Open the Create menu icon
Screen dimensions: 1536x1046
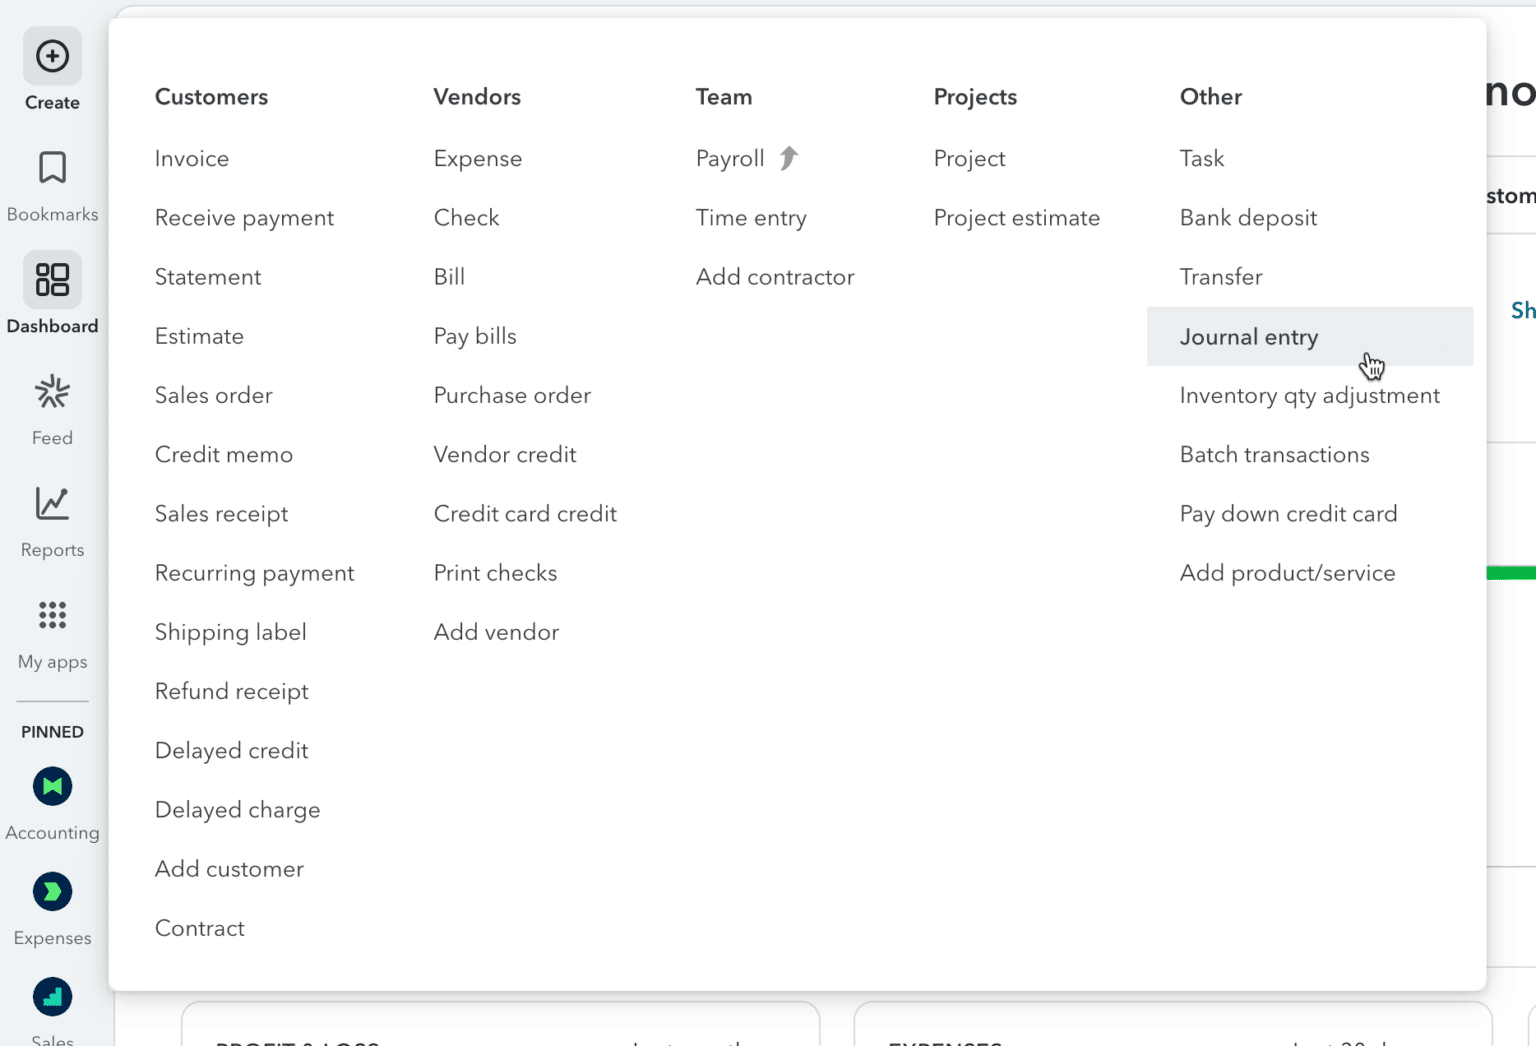point(52,56)
